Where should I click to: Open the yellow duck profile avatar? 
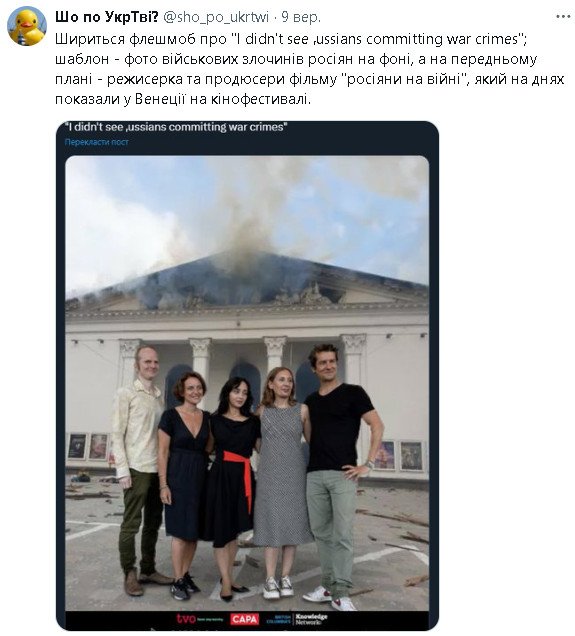coord(27,27)
